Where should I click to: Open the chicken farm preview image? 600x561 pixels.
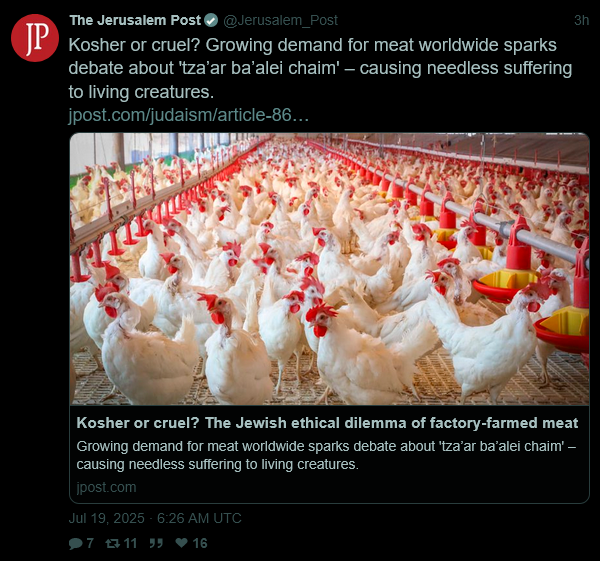tap(329, 269)
